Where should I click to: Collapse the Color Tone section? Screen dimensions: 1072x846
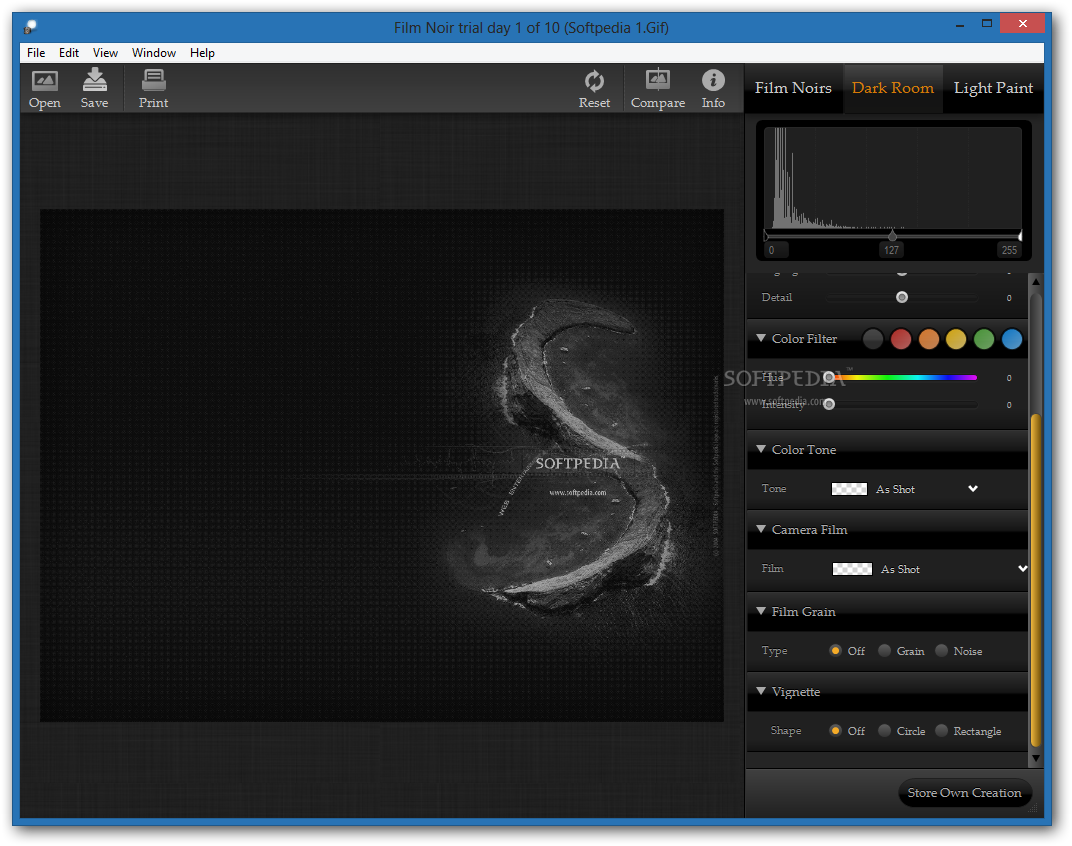click(761, 449)
